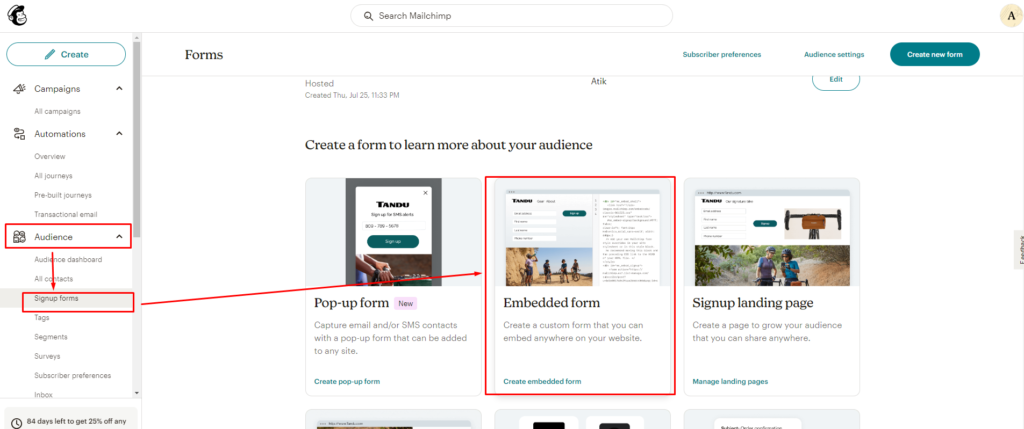Click the Embedded form title
Viewport: 1024px width, 429px height.
(x=551, y=304)
